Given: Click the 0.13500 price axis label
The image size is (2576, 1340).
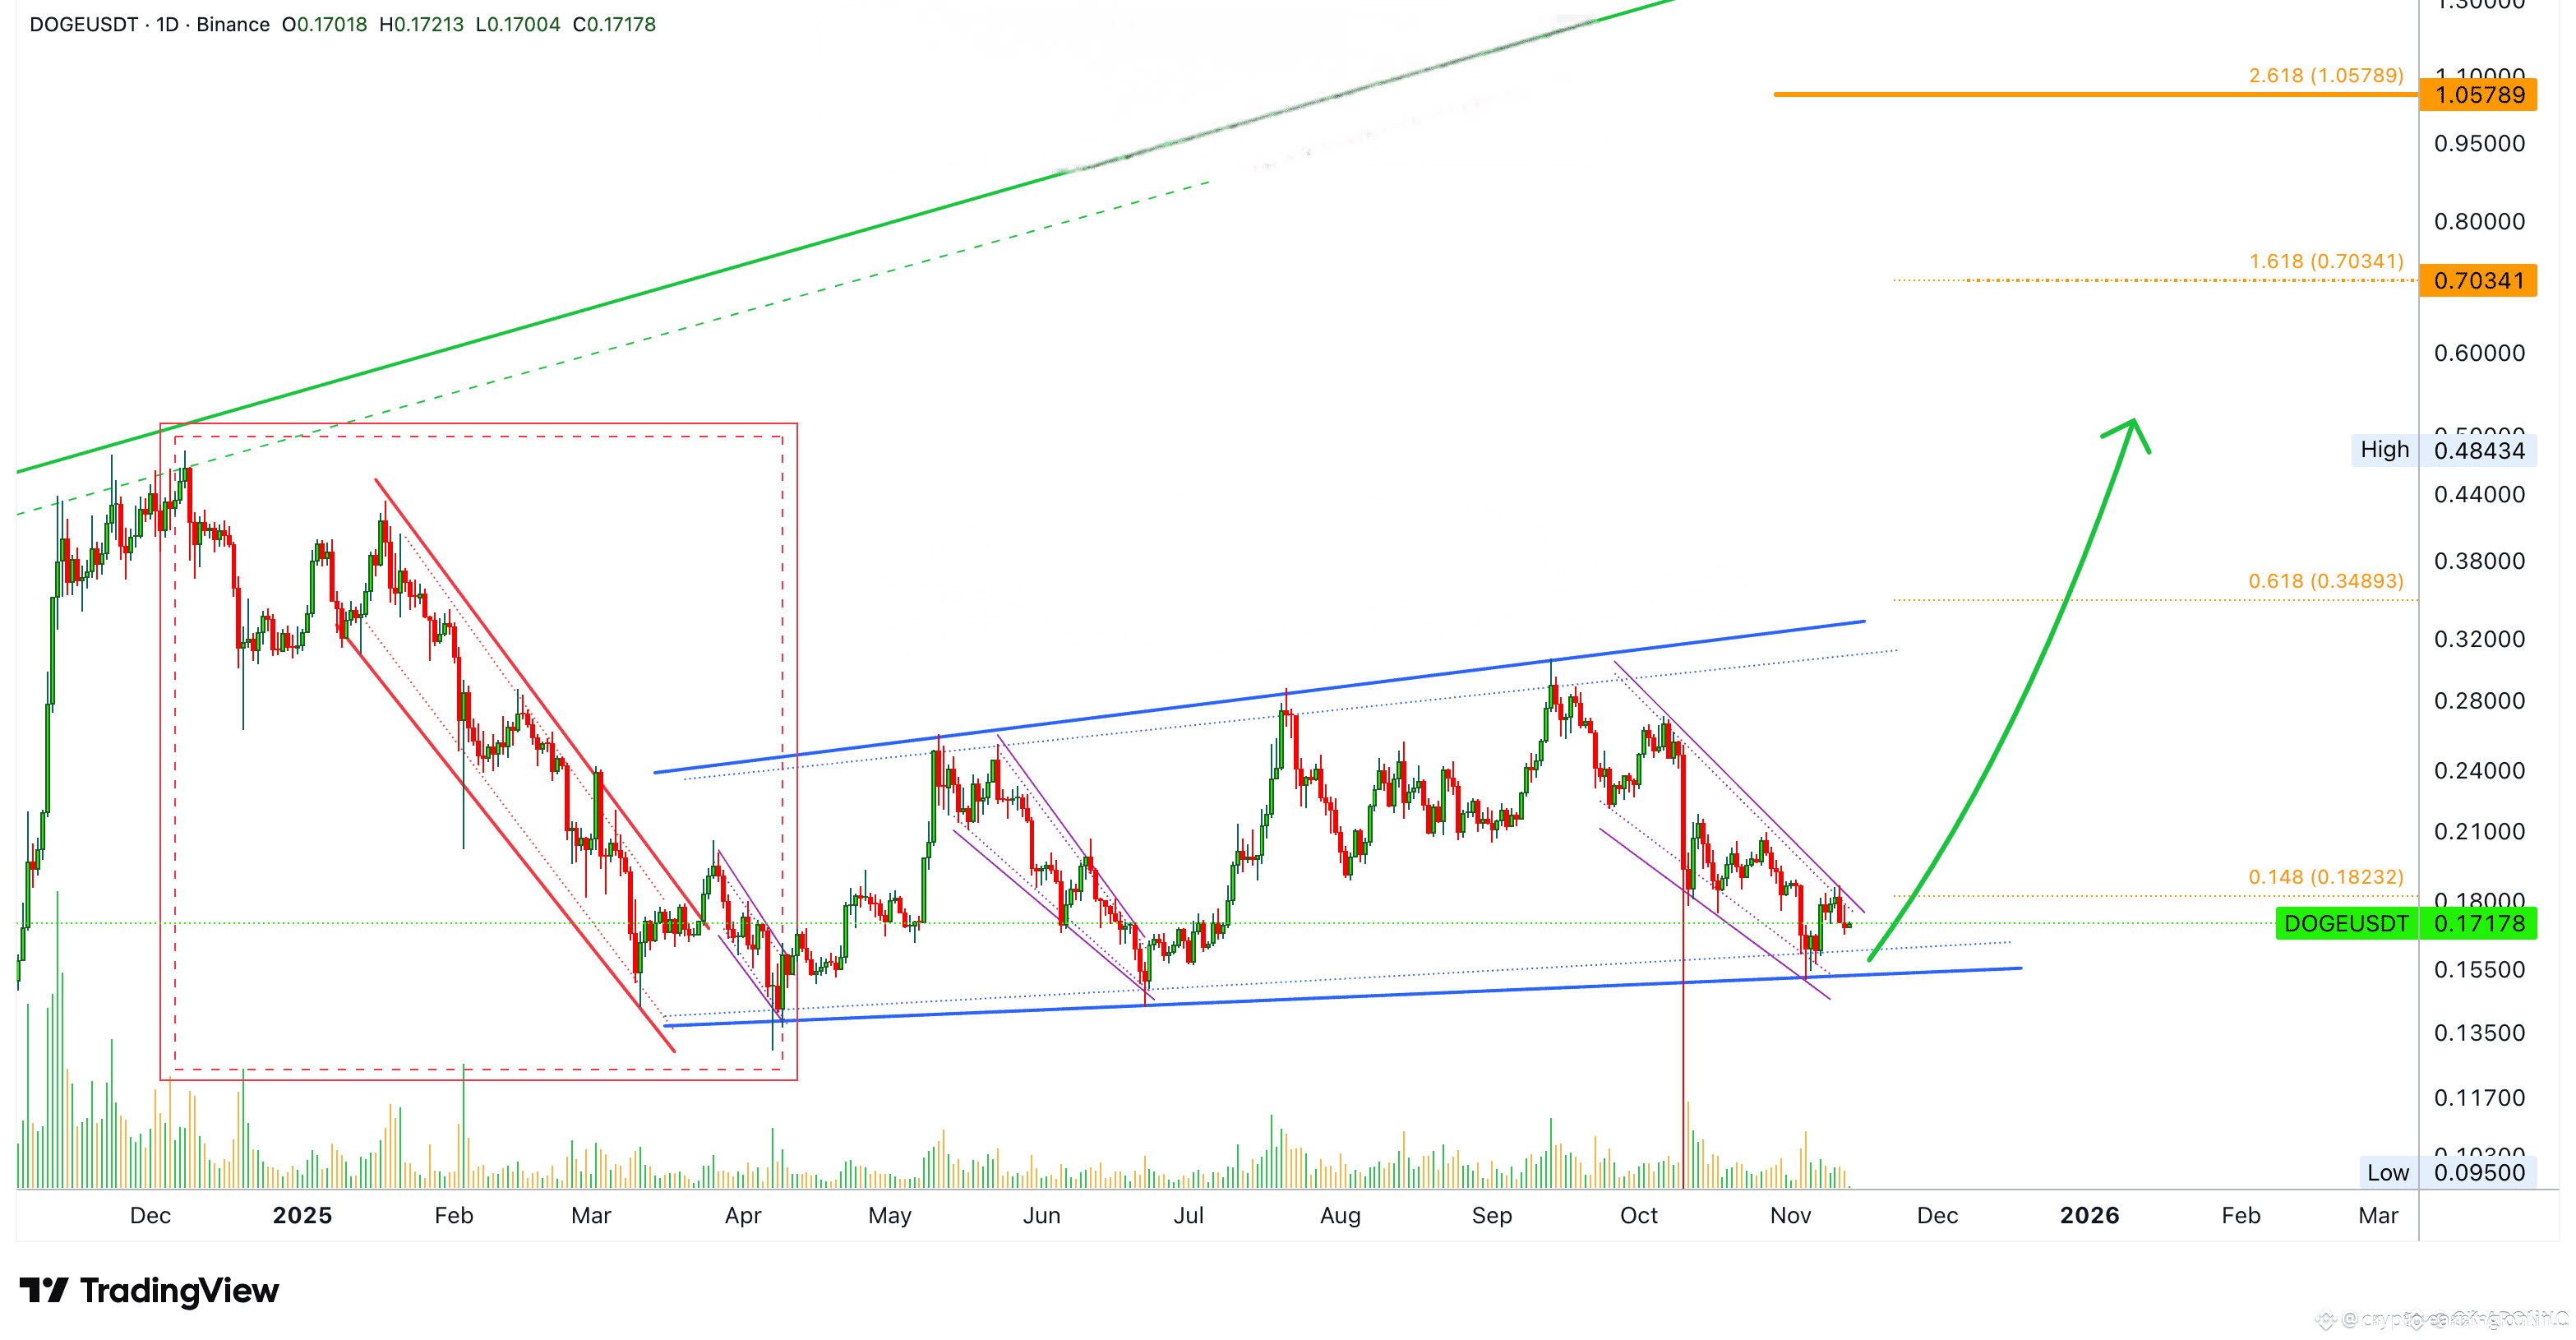Looking at the screenshot, I should 2479,1033.
